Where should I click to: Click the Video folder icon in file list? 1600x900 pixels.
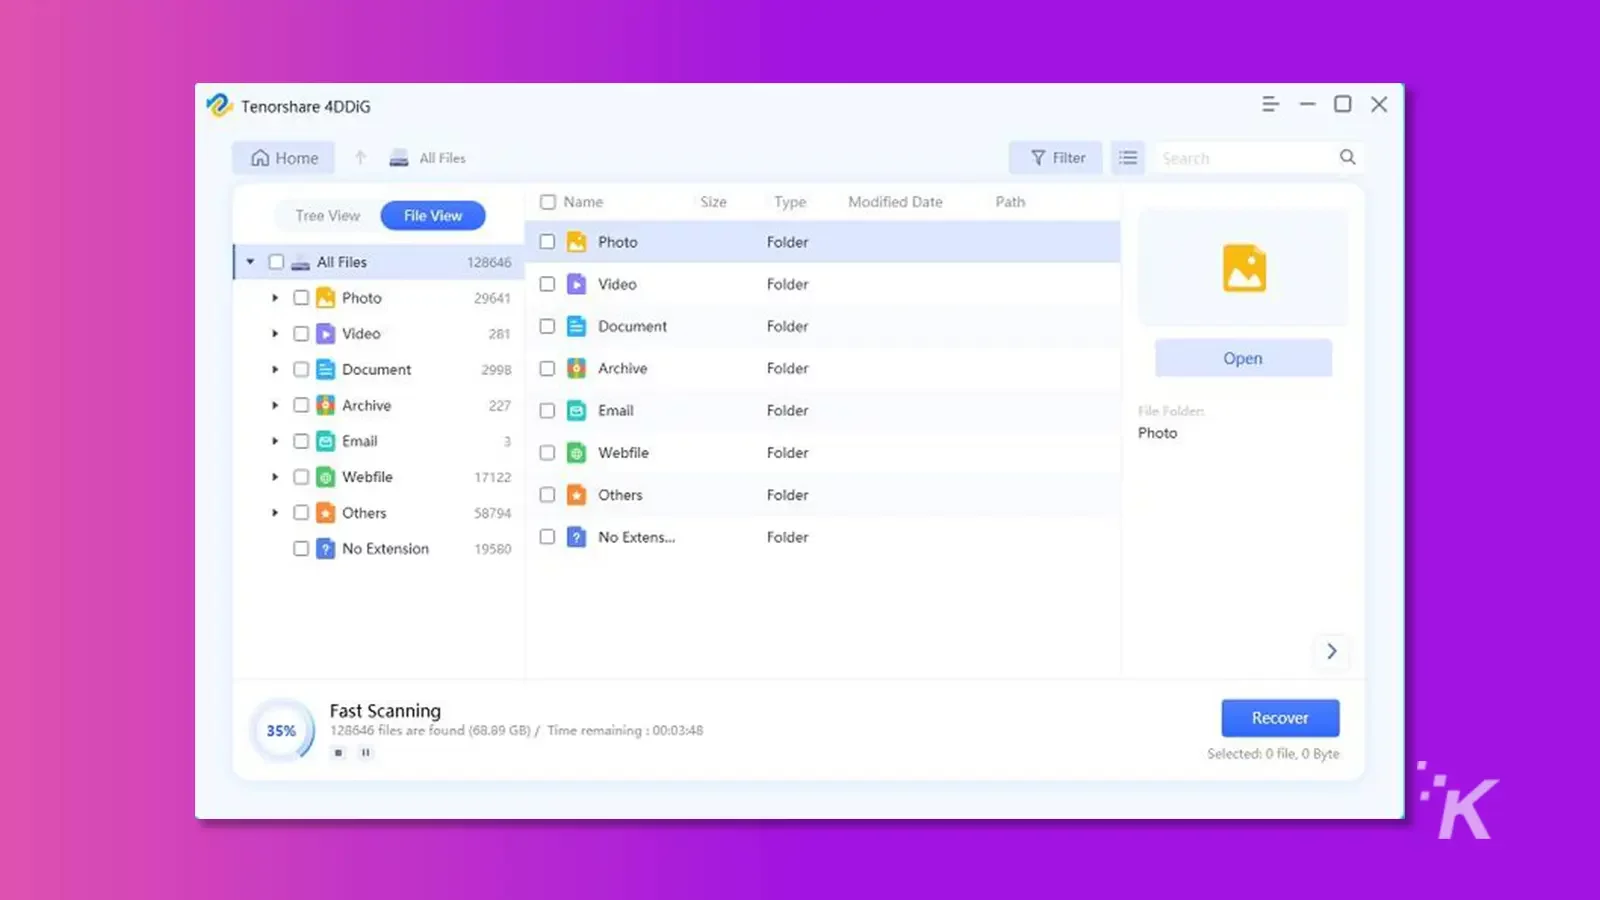click(x=577, y=284)
